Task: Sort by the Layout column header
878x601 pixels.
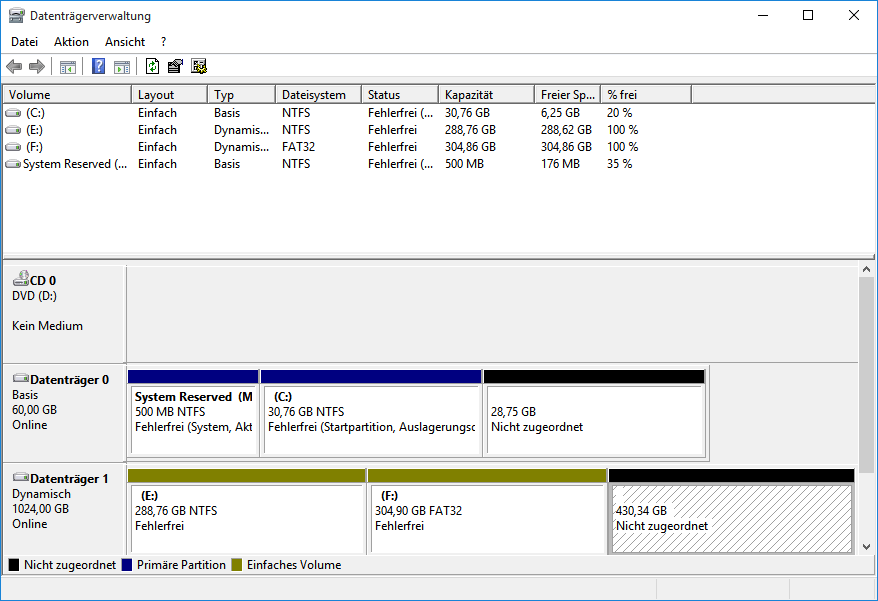Action: tap(169, 95)
